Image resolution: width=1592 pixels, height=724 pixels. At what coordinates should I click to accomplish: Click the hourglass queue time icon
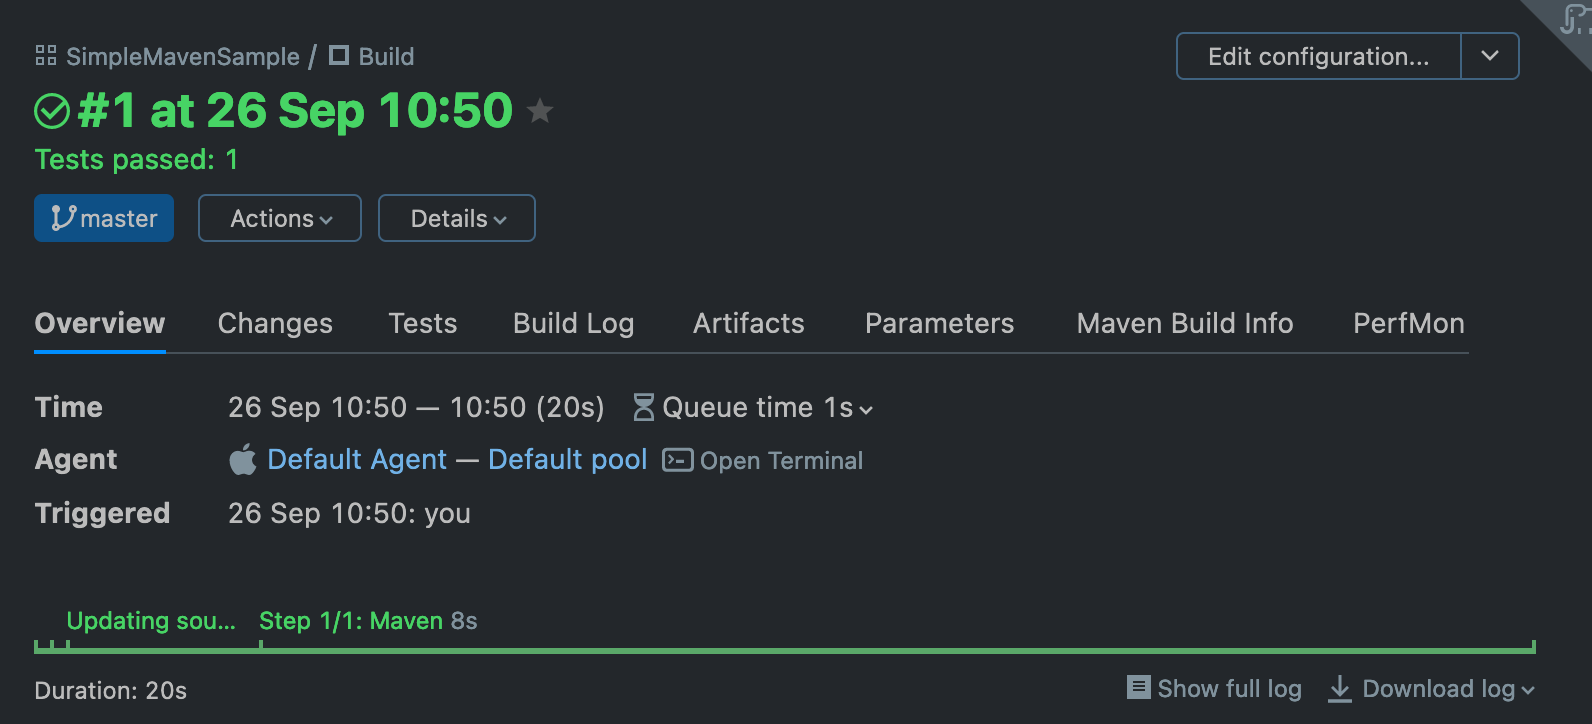643,407
